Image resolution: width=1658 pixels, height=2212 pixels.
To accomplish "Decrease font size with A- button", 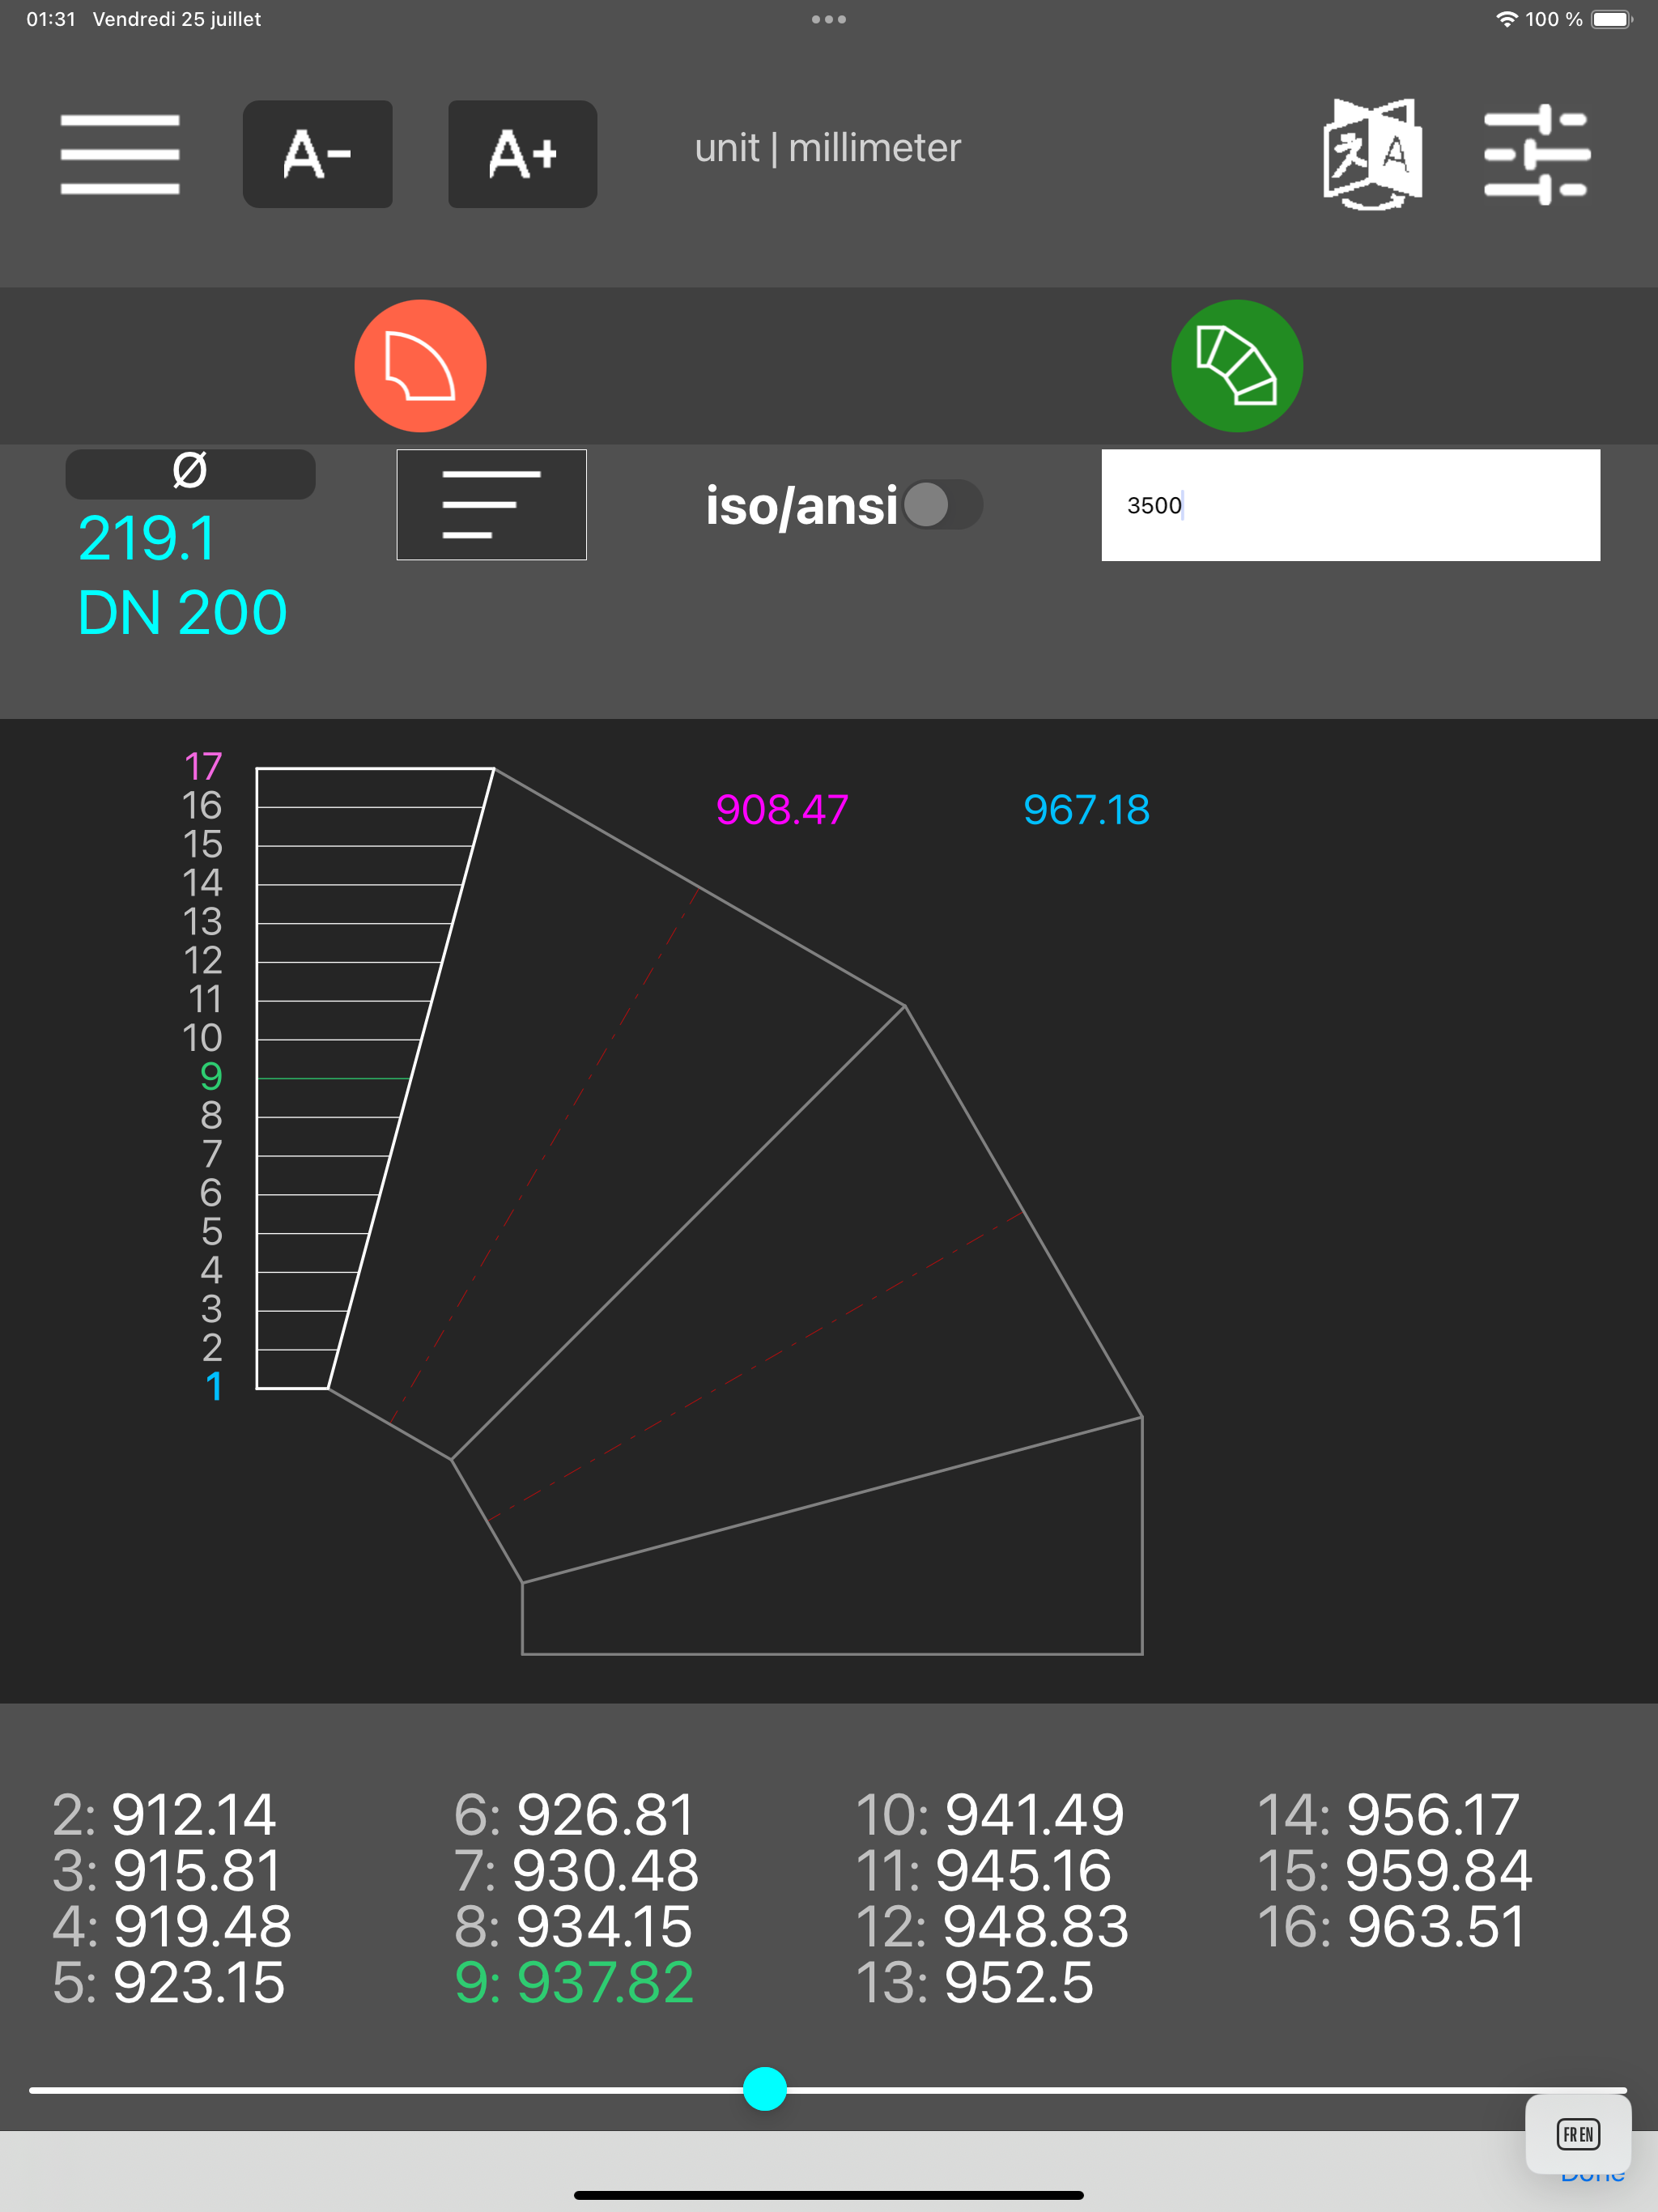I will point(317,154).
